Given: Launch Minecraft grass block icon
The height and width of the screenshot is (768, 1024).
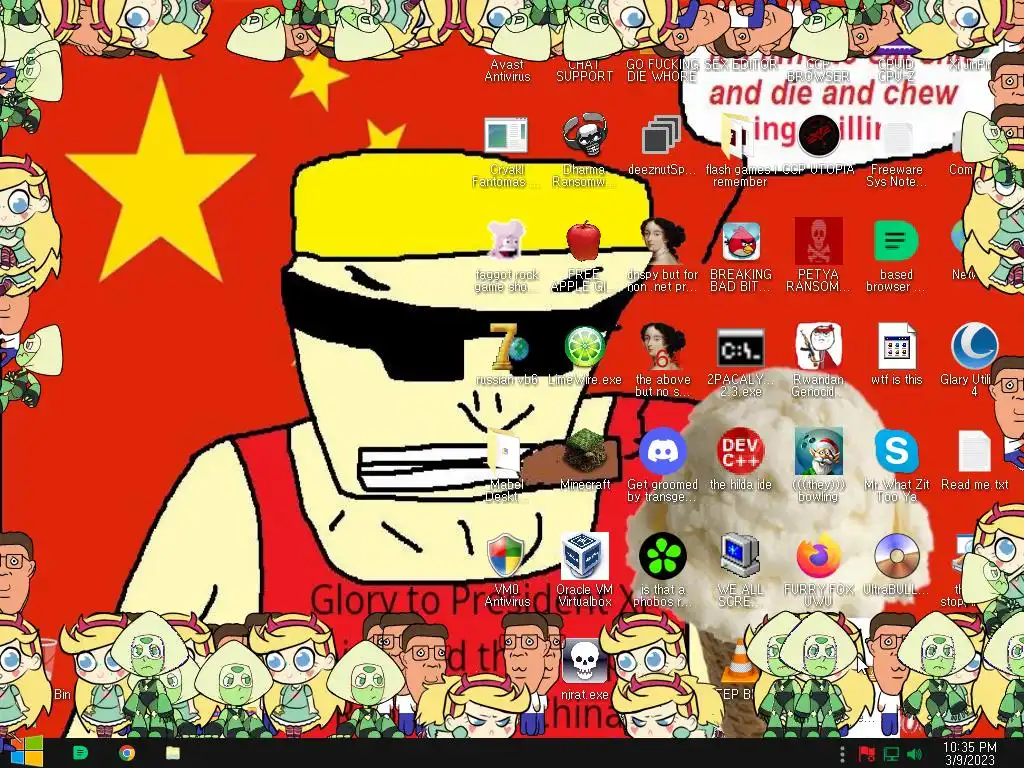Looking at the screenshot, I should pyautogui.click(x=586, y=451).
